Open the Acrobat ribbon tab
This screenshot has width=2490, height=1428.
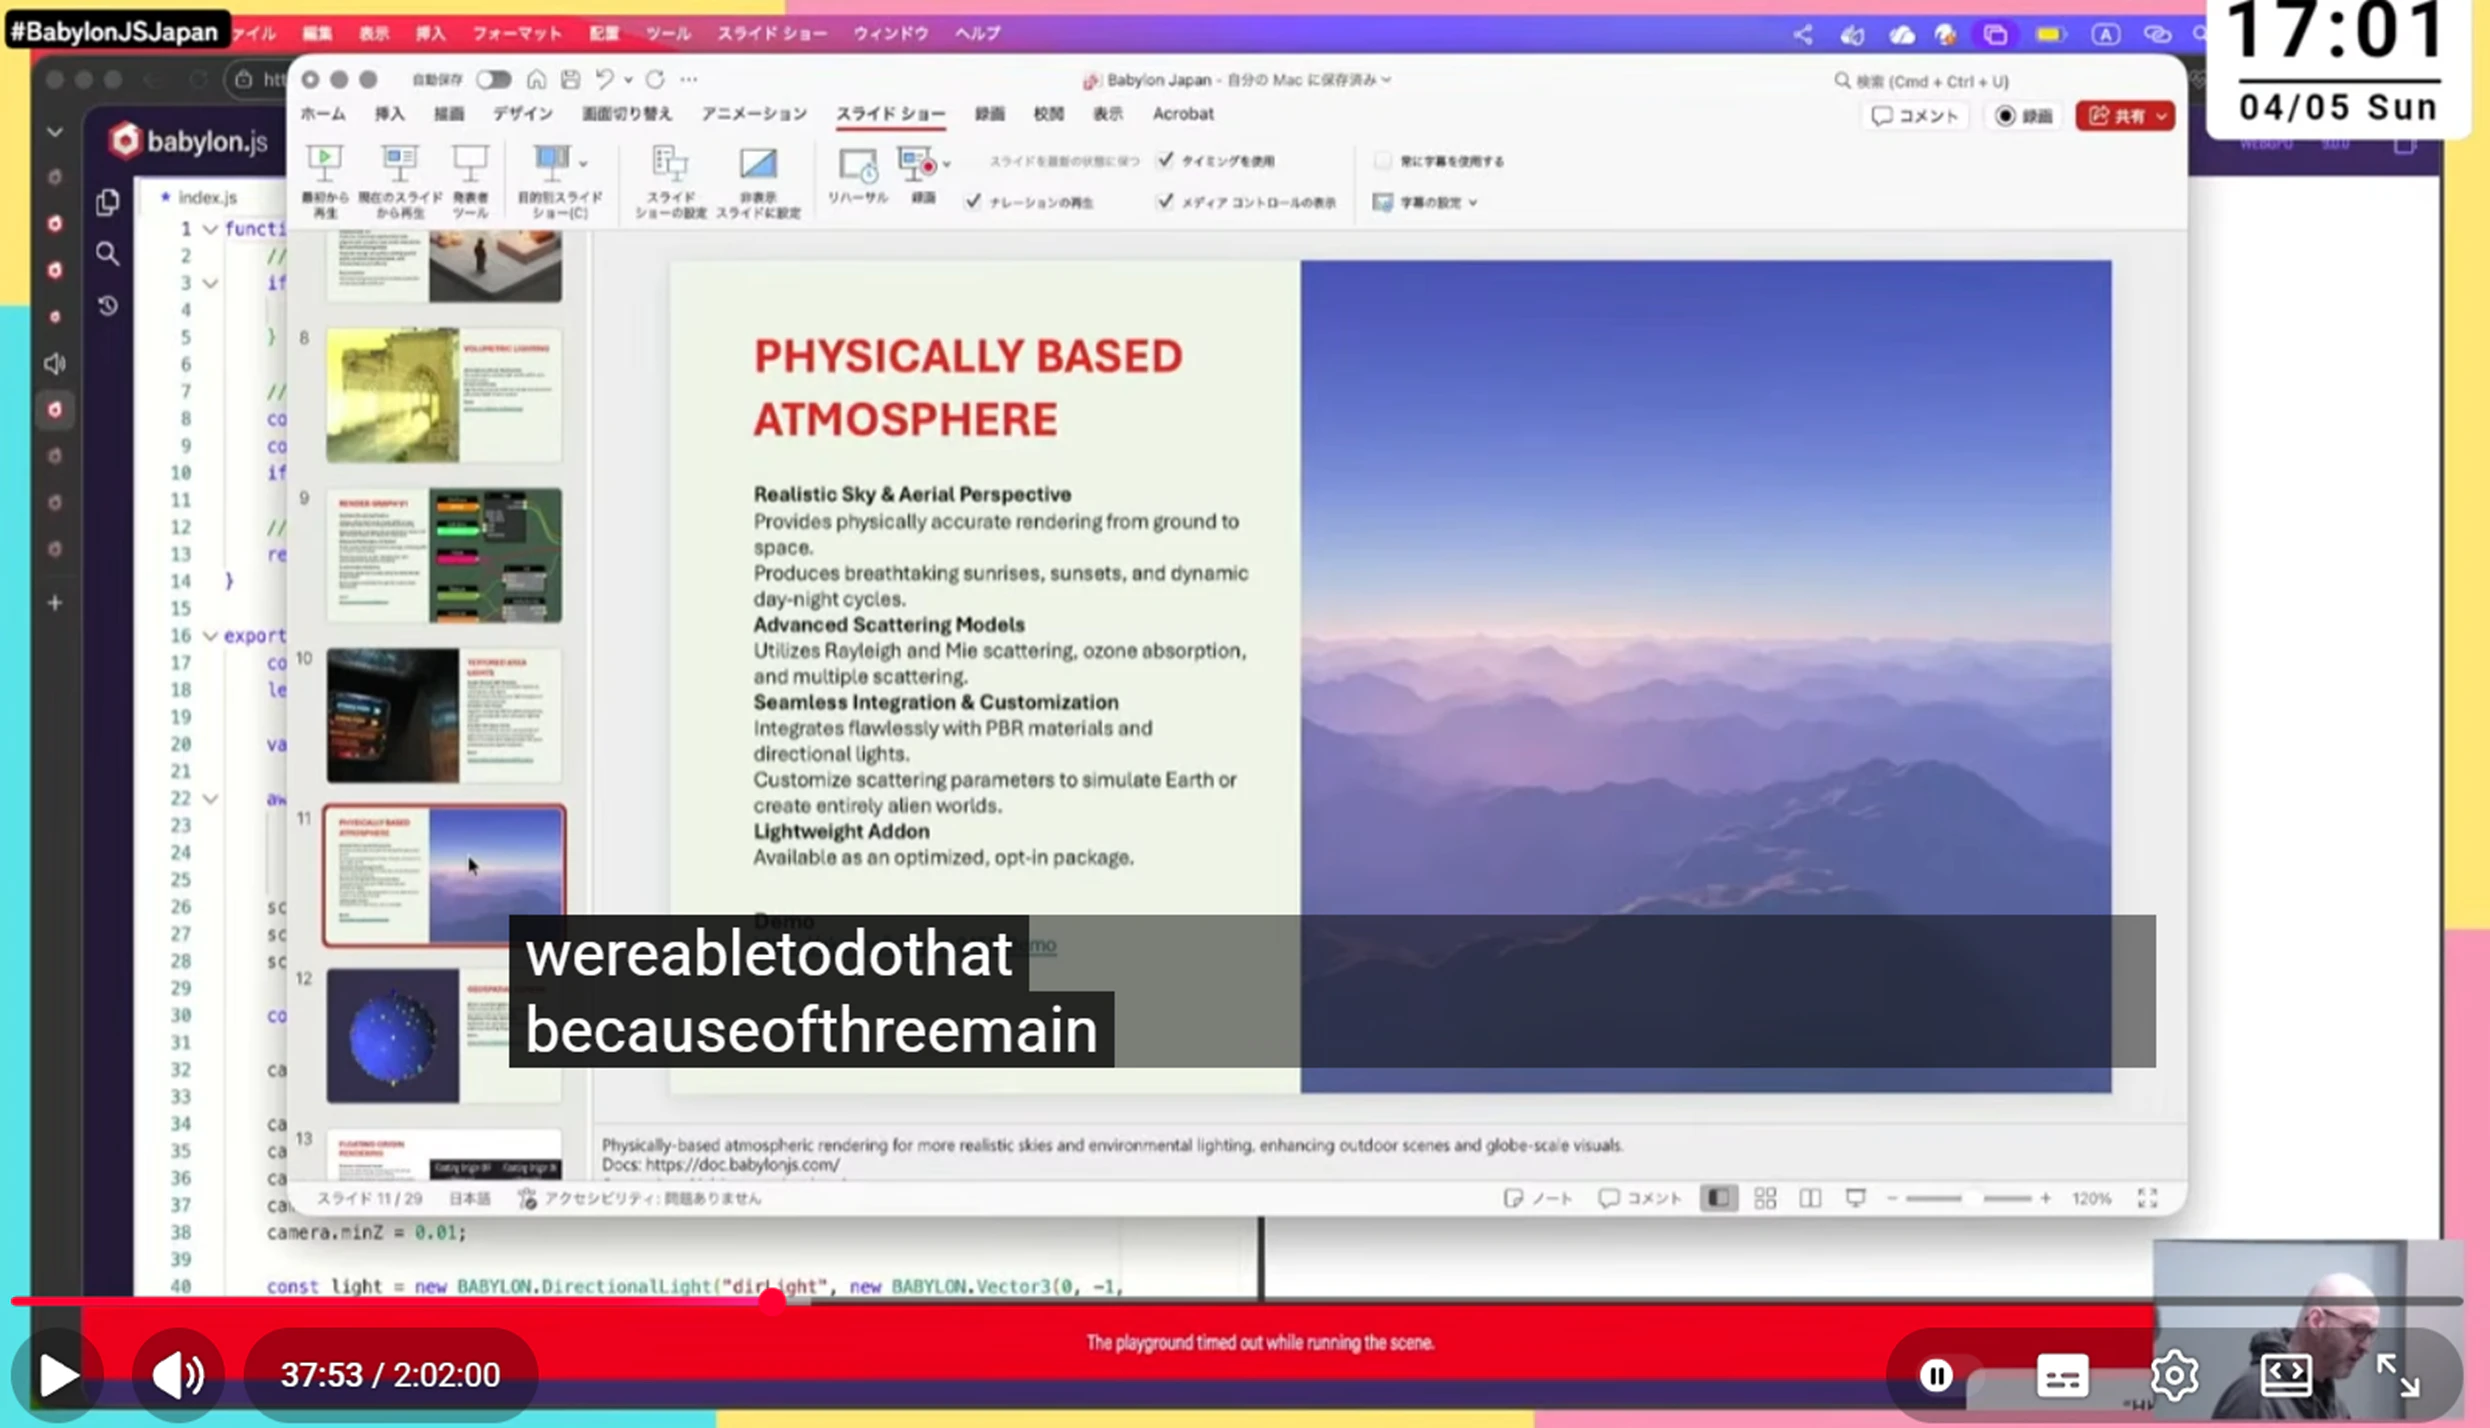[1183, 114]
